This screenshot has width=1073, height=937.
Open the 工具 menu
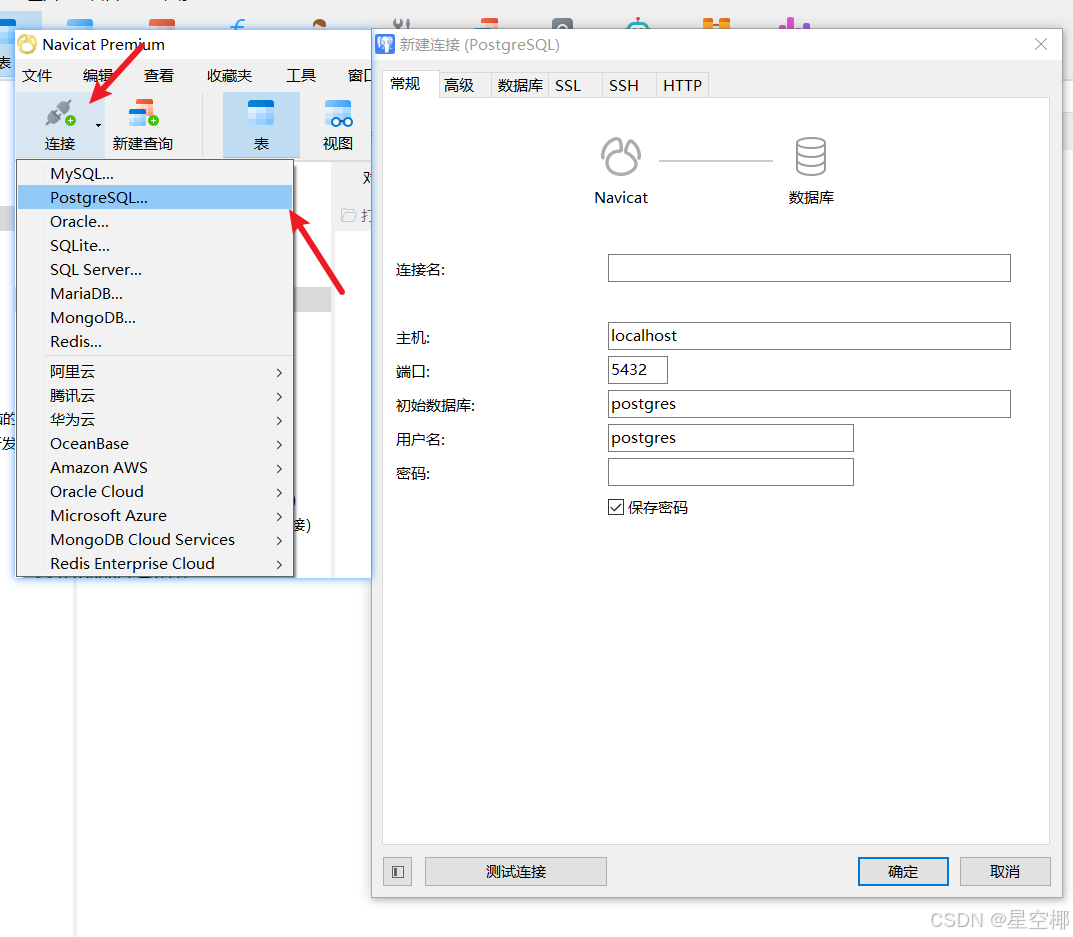(x=301, y=75)
